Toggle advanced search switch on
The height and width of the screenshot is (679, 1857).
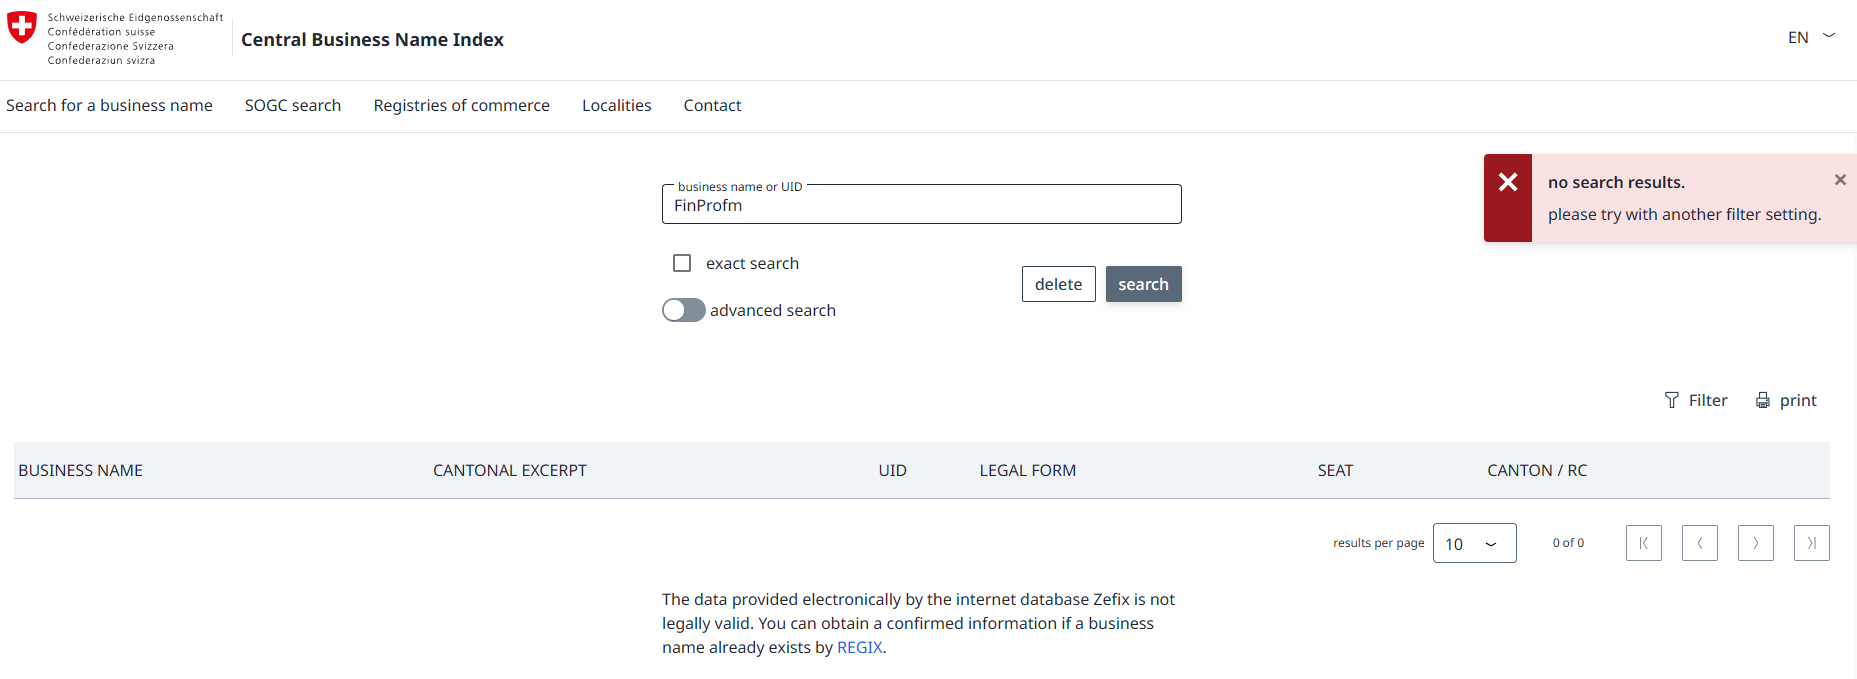[x=684, y=310]
